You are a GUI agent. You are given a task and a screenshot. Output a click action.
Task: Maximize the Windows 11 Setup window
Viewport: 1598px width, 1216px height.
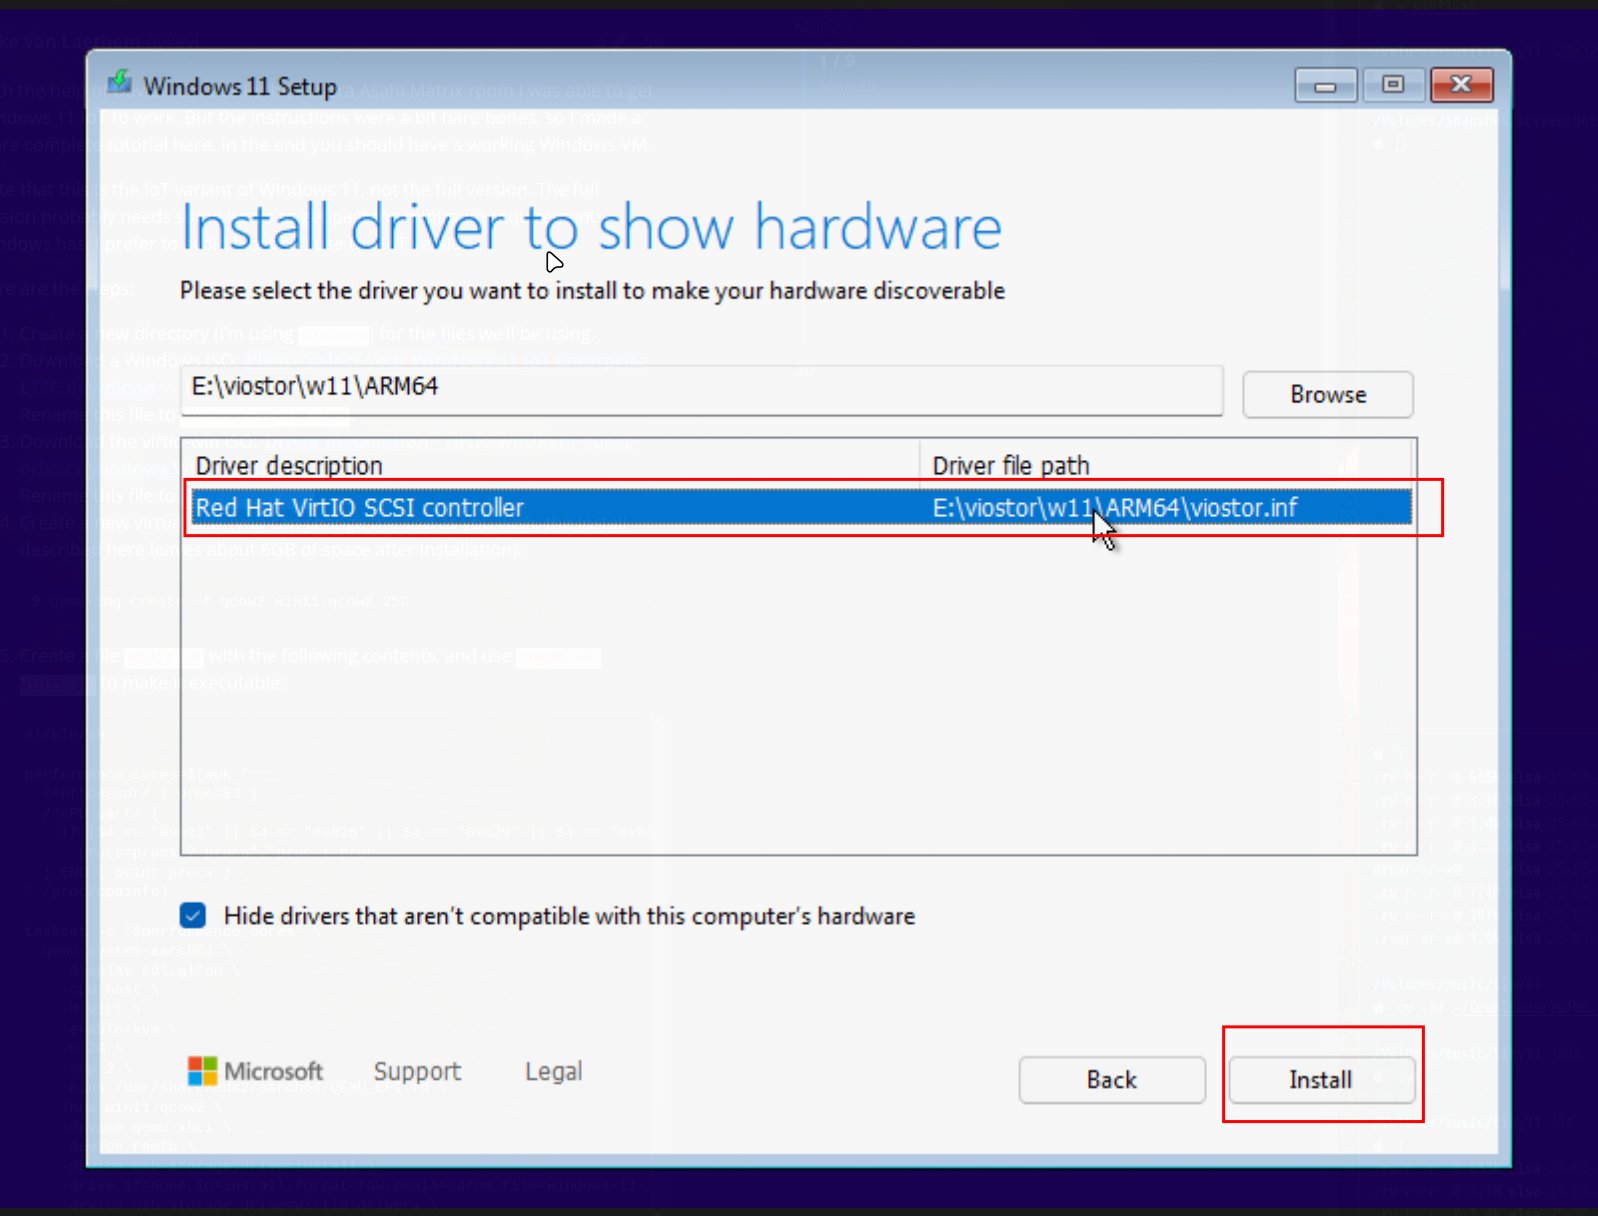point(1392,86)
